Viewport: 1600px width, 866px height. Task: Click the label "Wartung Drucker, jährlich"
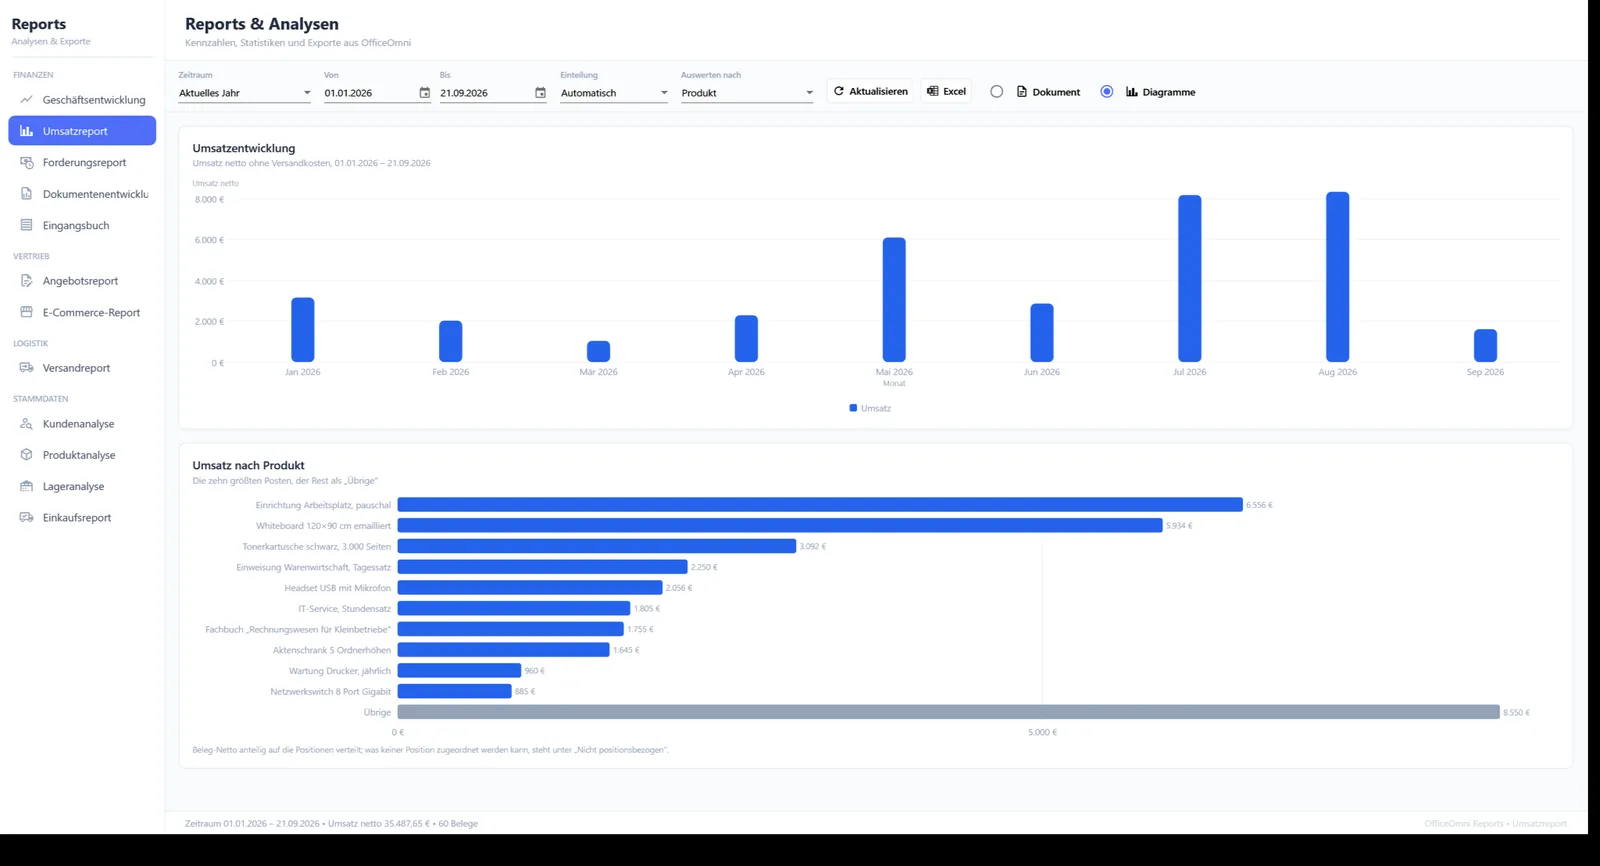[x=340, y=671]
